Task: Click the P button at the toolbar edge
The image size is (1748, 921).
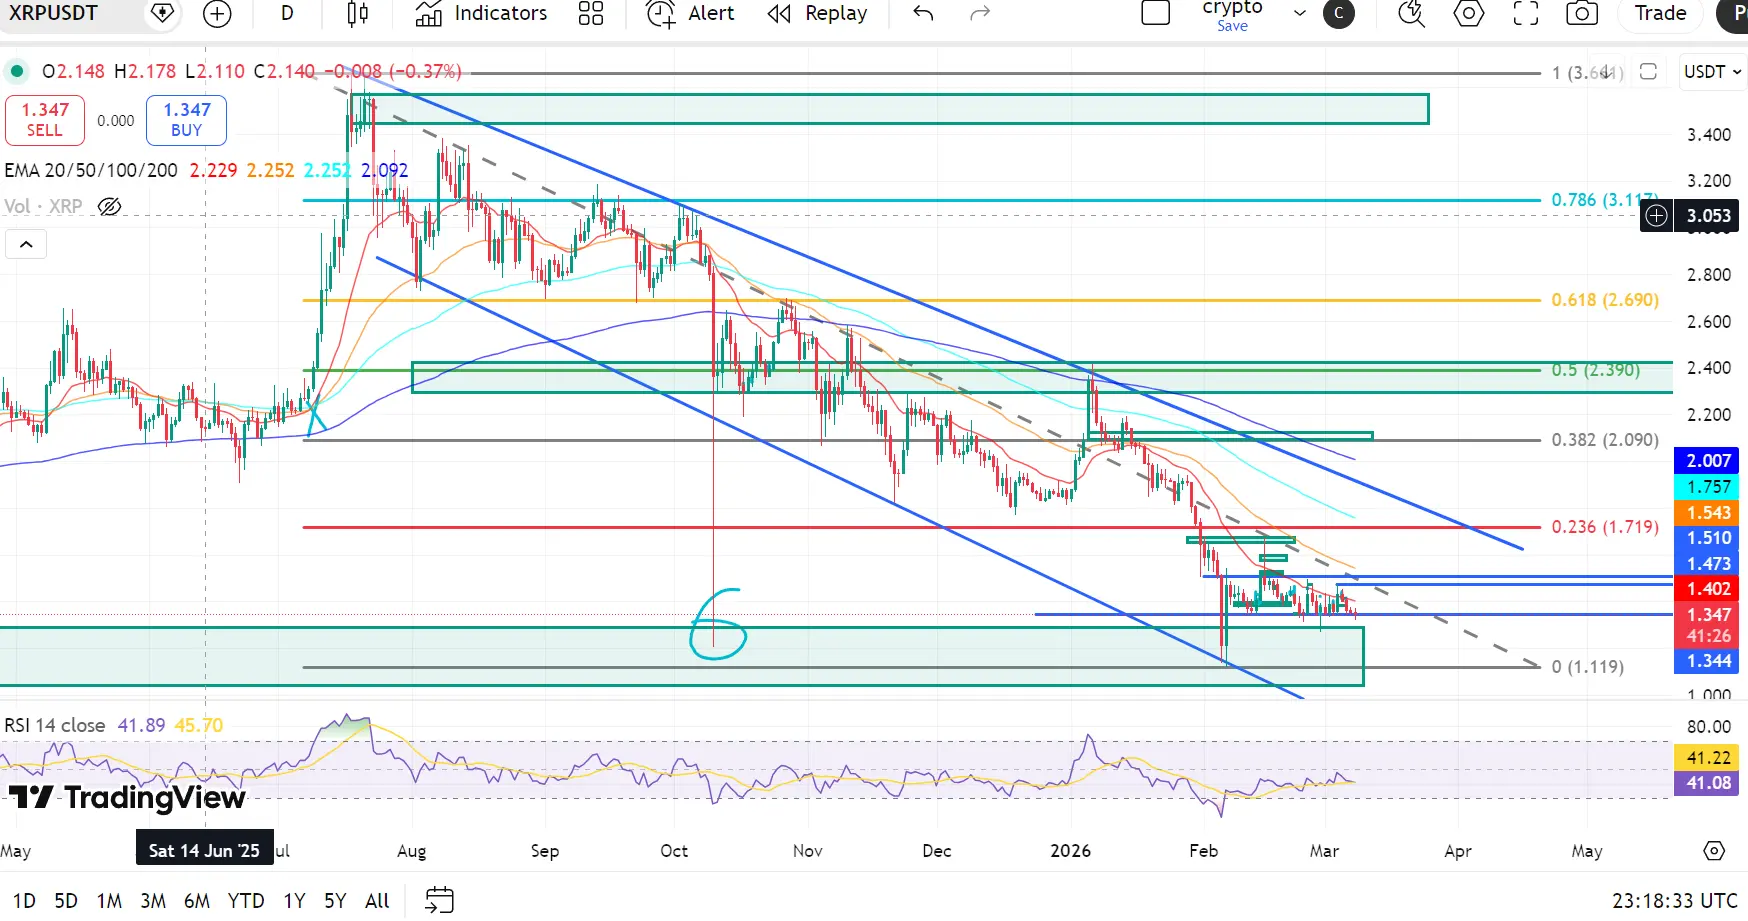Action: [1735, 13]
